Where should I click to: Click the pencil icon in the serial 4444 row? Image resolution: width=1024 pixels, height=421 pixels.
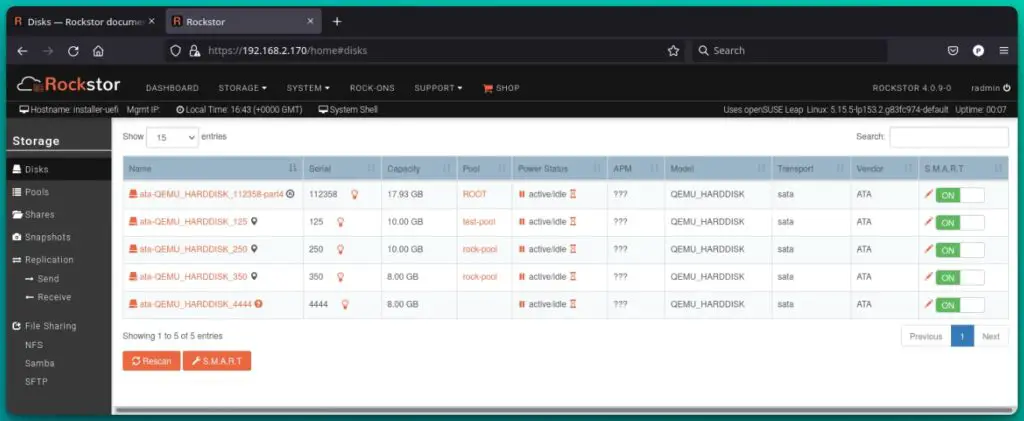928,304
